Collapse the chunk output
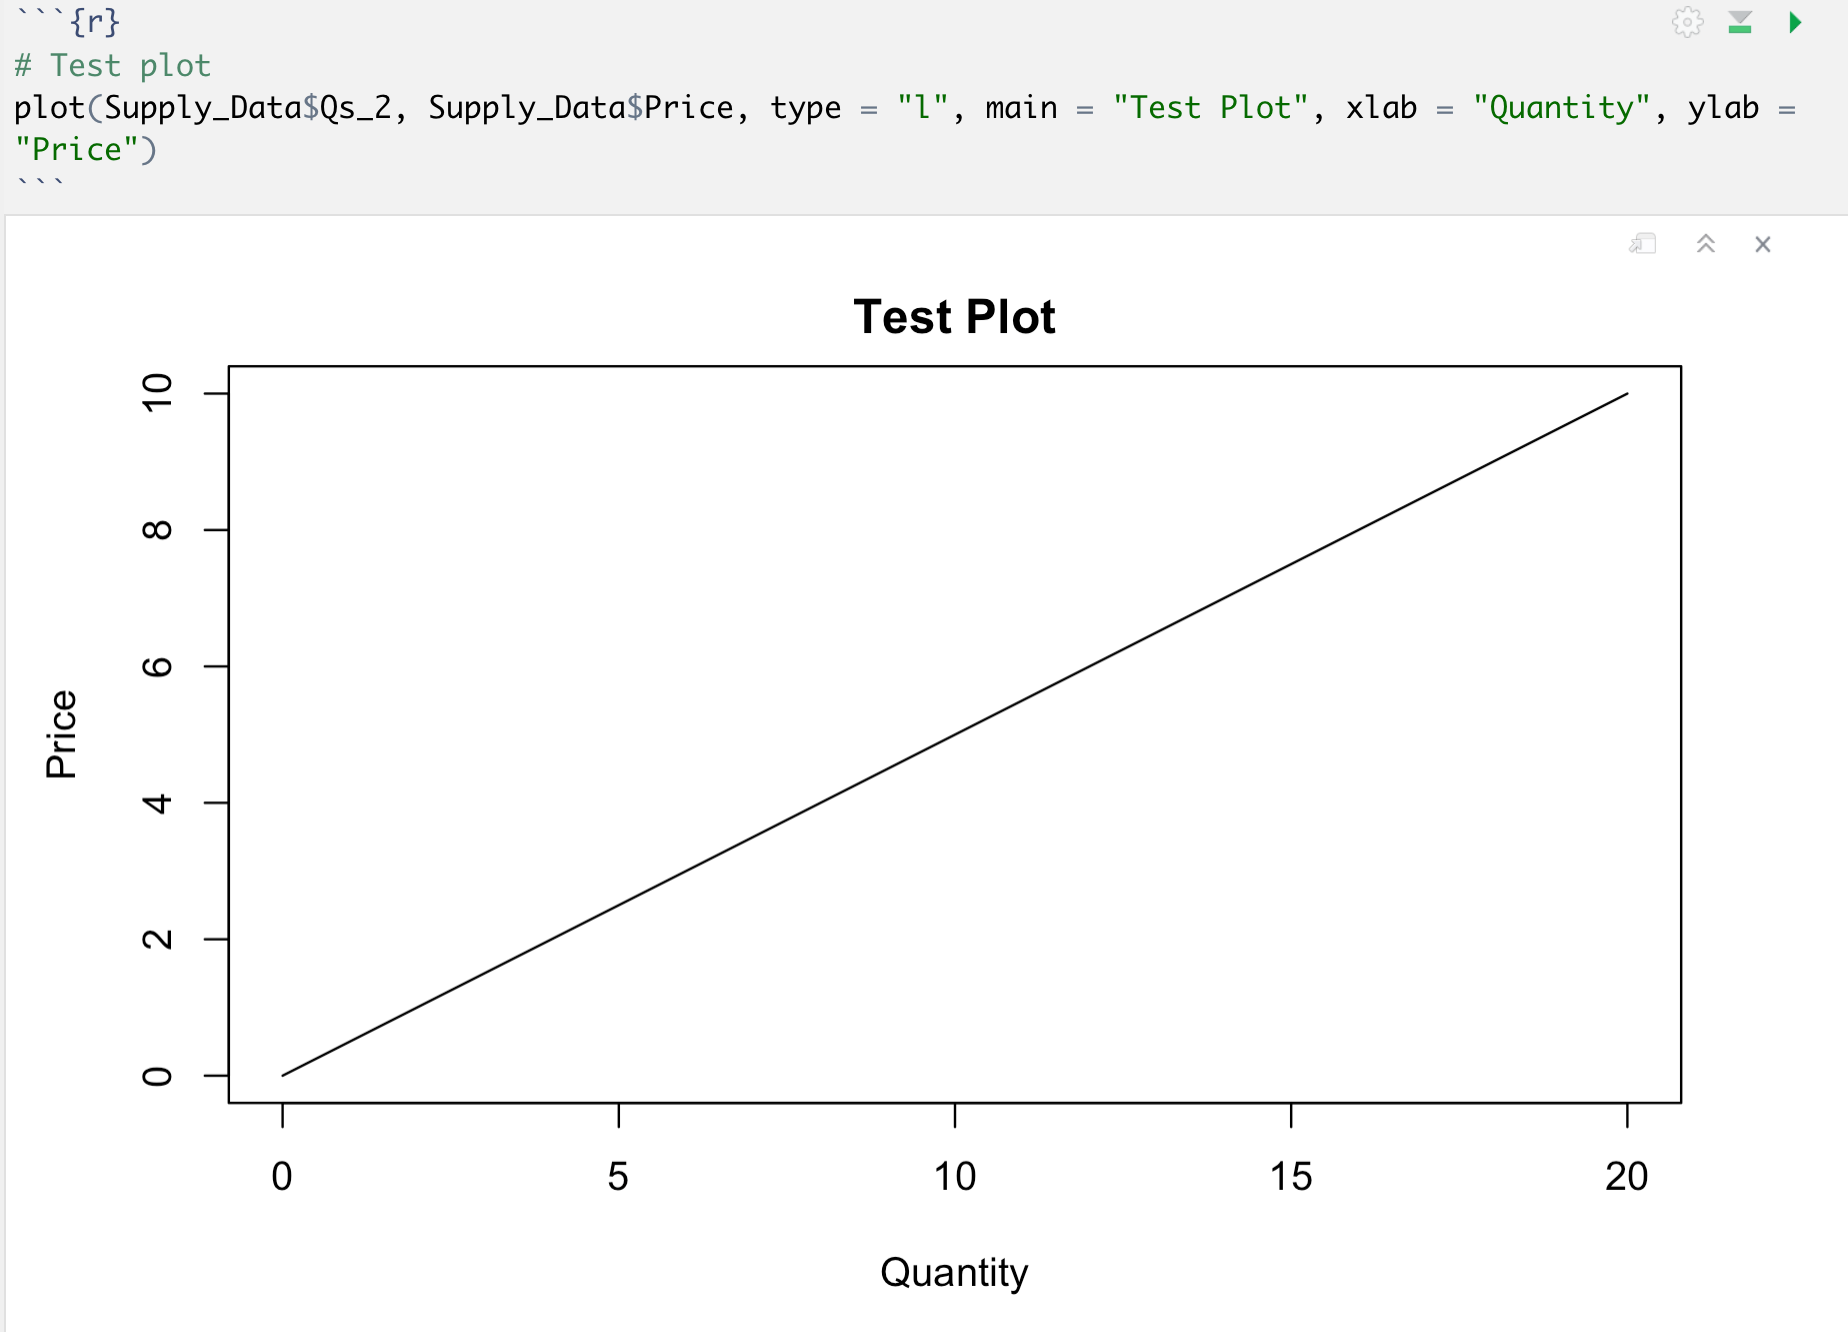 (x=1706, y=244)
